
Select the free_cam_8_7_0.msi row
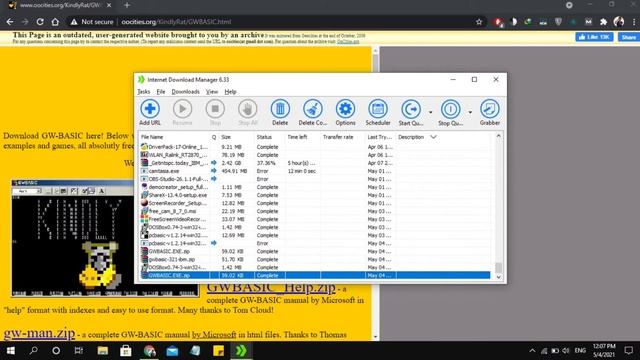[x=315, y=211]
